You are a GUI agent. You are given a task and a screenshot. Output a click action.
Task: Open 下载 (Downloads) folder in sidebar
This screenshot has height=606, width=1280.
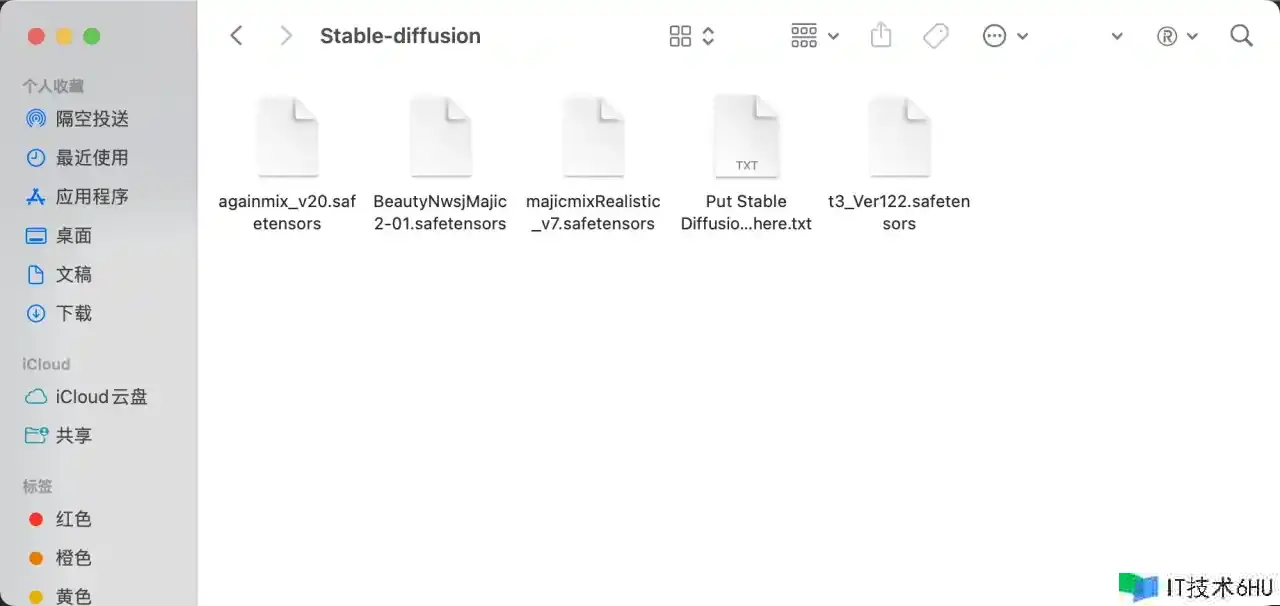[x=73, y=314]
